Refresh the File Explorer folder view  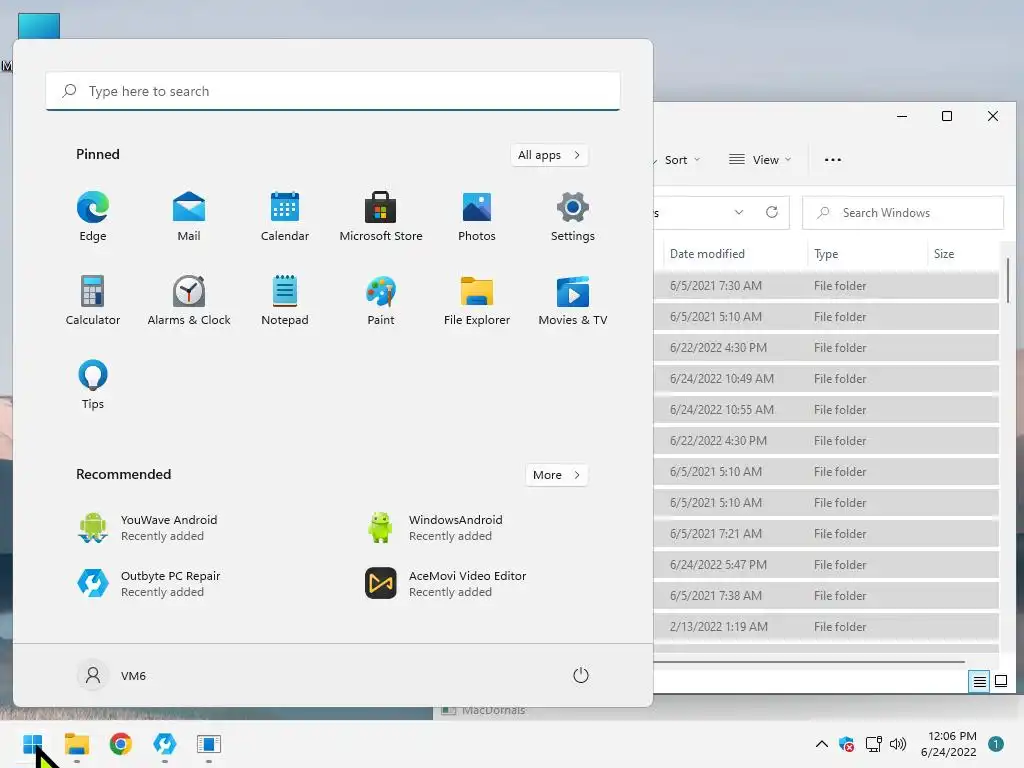tap(772, 212)
